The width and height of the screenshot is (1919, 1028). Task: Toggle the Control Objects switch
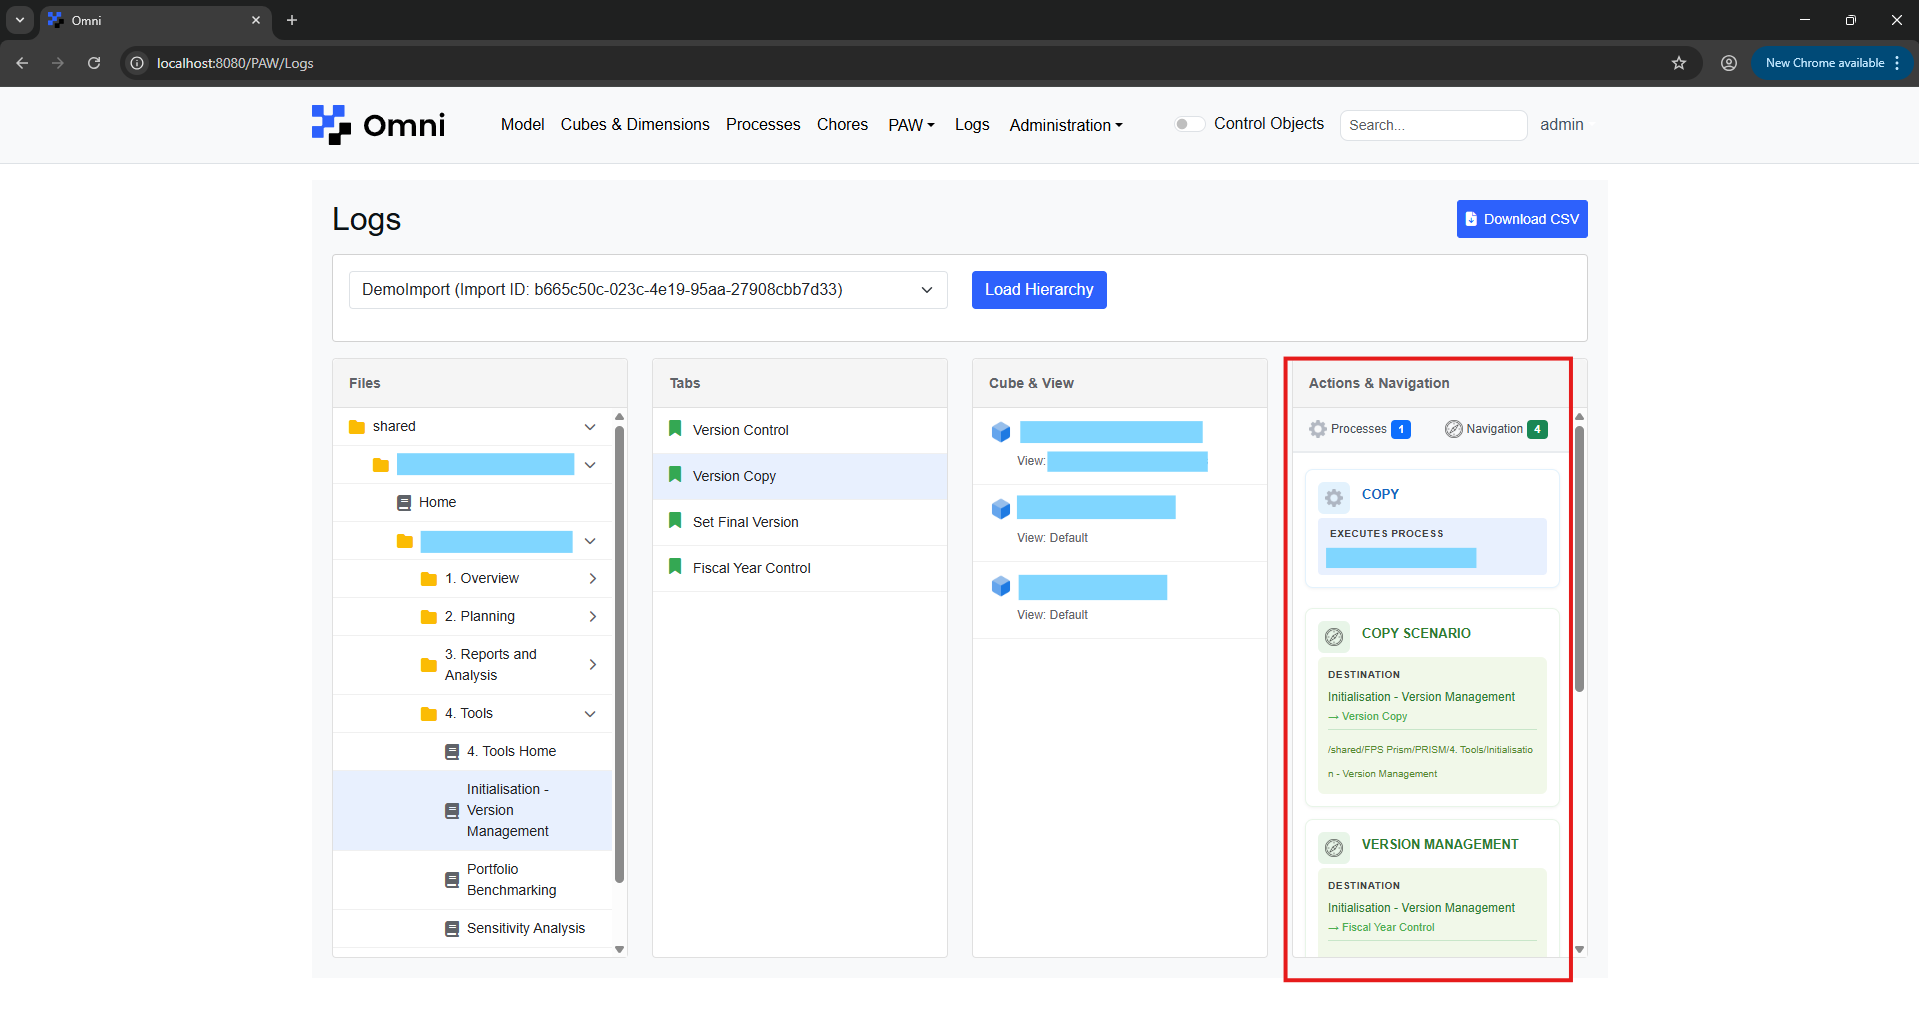1189,124
